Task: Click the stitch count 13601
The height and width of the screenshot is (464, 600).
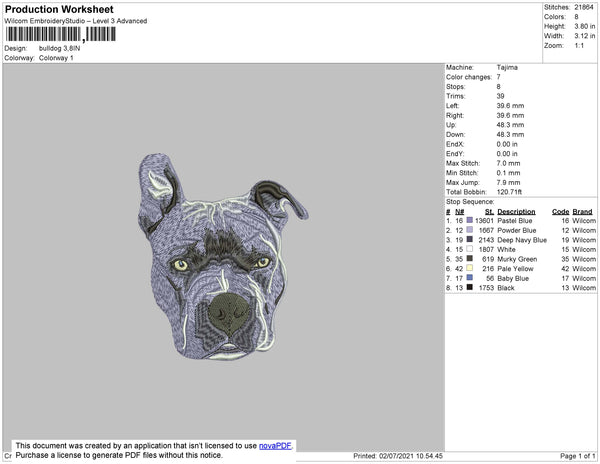Action: 484,221
